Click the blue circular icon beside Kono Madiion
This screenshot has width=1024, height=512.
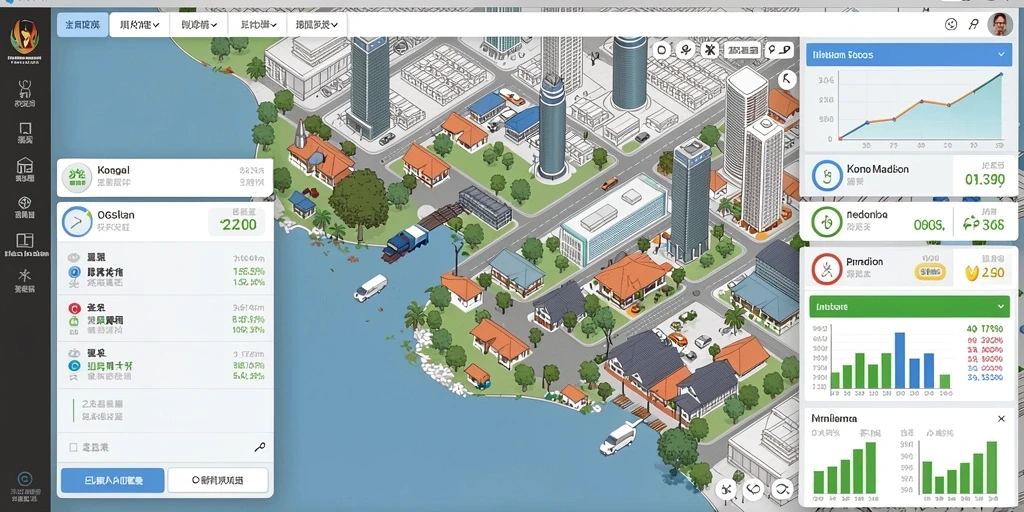pos(826,176)
